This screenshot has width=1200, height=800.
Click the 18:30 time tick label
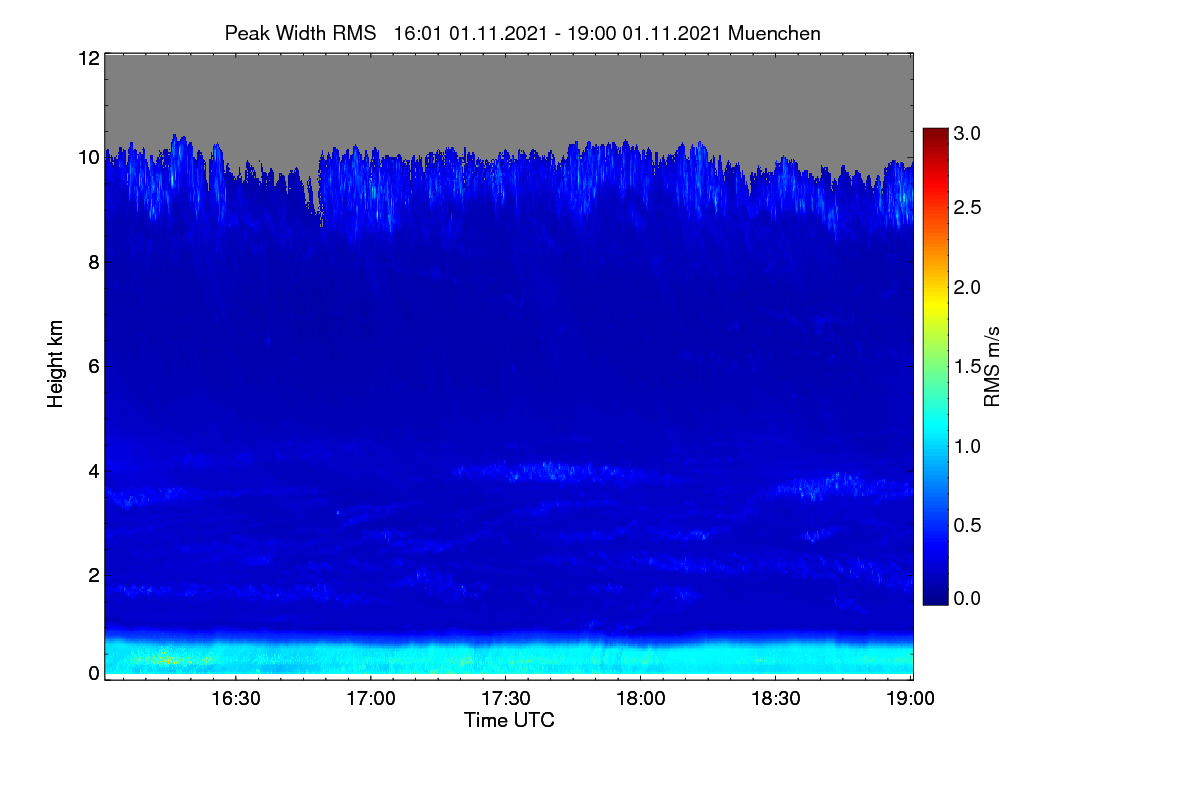coord(776,697)
